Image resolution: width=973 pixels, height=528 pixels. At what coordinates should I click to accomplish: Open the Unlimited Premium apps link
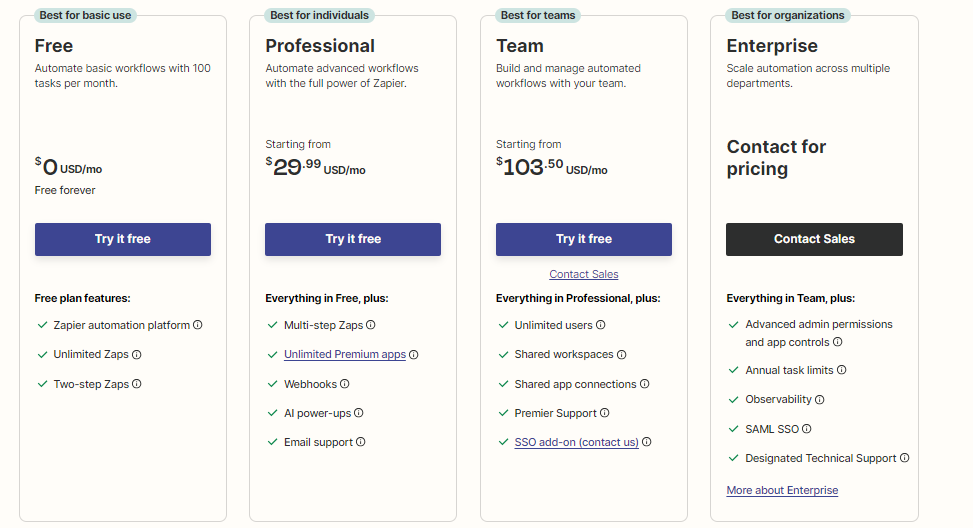[x=345, y=354]
